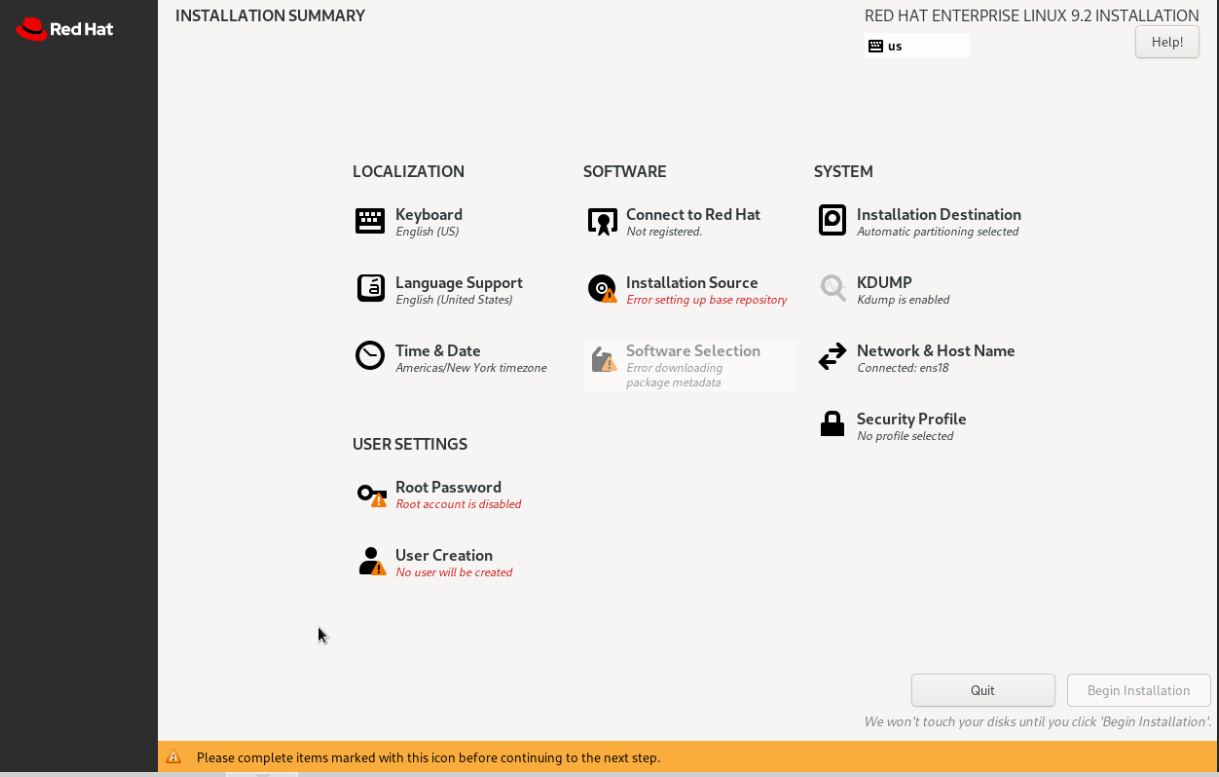1219x777 pixels.
Task: Select the Connect to Red Hat label
Action: pos(693,214)
